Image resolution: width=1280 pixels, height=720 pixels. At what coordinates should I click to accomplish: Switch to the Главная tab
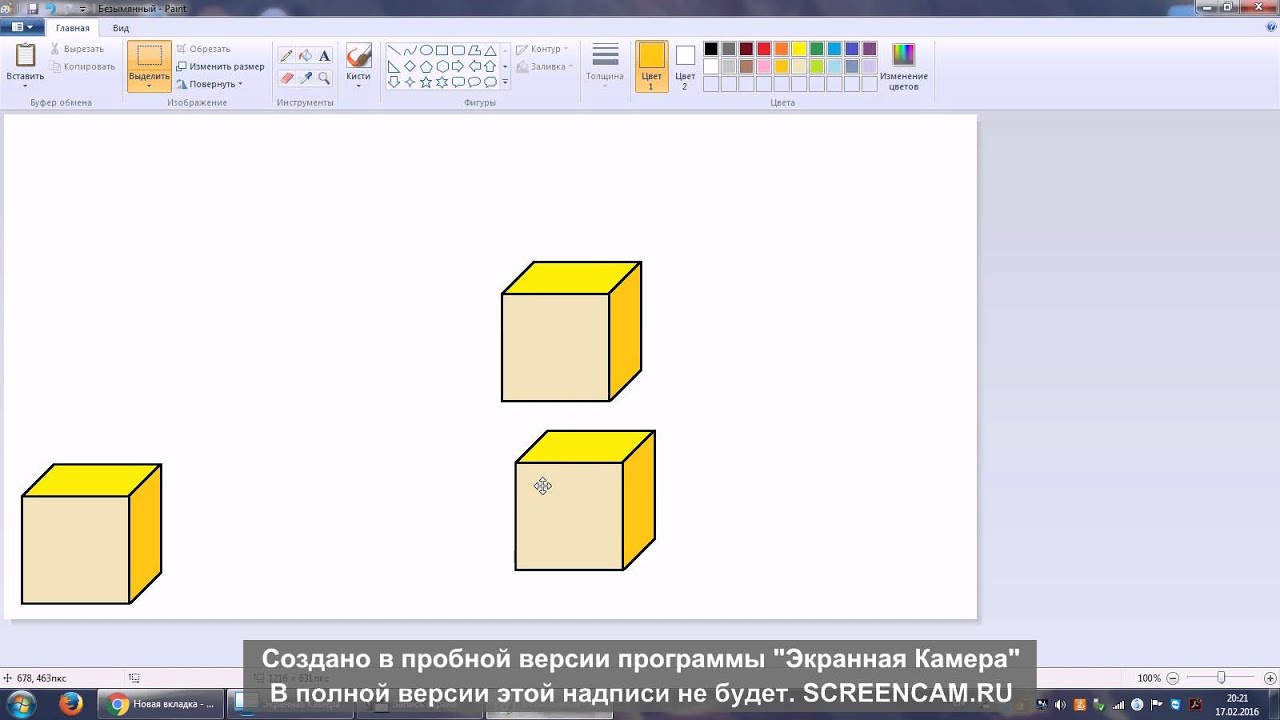click(72, 28)
